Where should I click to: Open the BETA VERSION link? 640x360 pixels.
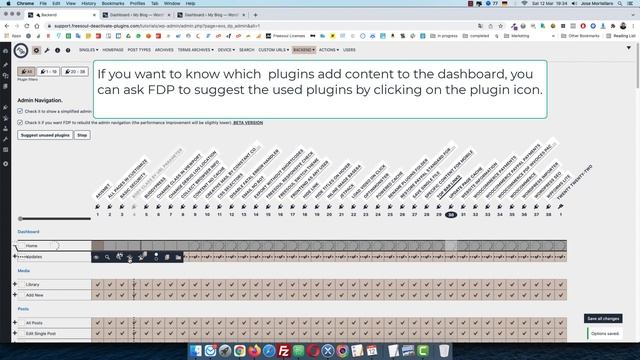coord(248,122)
